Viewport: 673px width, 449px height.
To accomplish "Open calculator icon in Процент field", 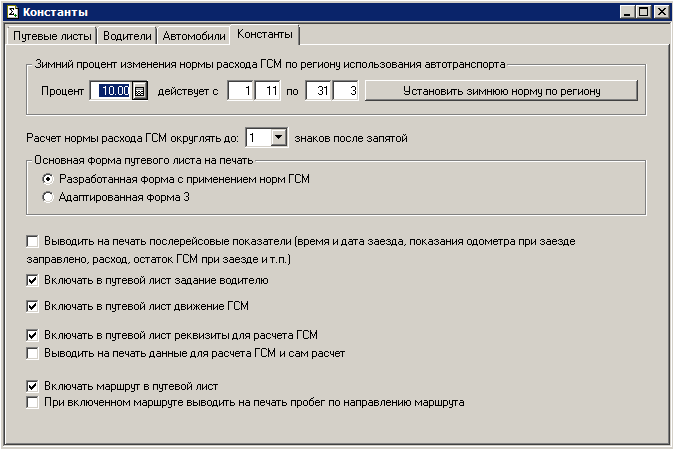I will click(139, 91).
